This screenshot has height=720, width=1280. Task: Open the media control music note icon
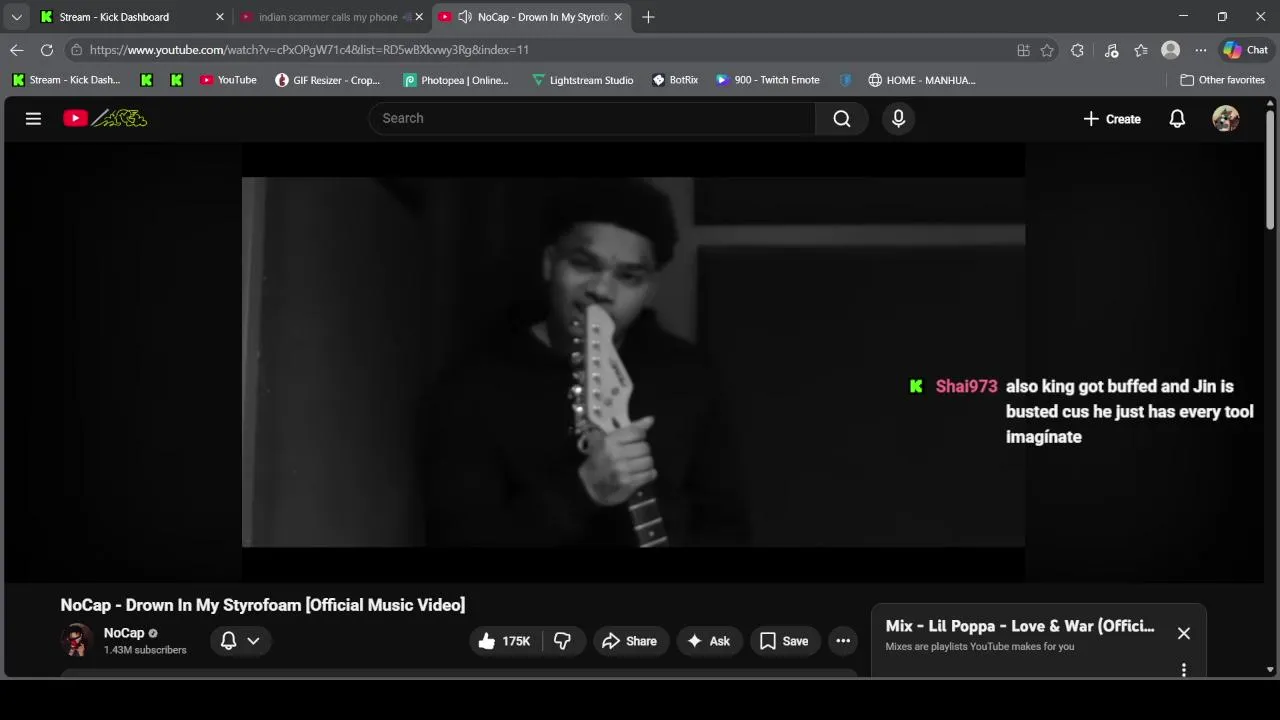tap(1111, 50)
